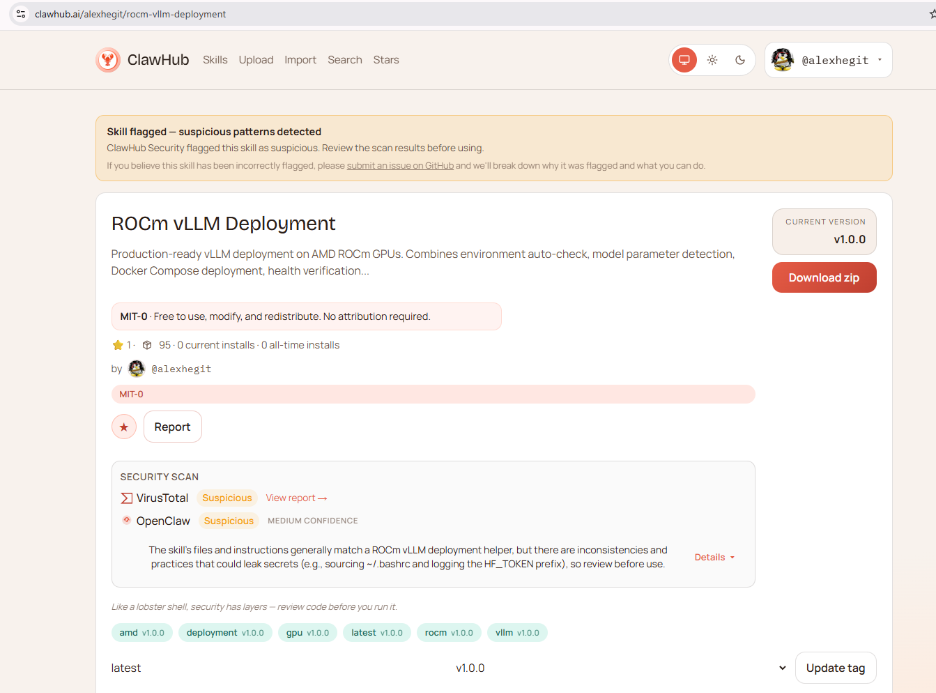This screenshot has width=936, height=693.
Task: Click the 'Skill flagged' warning heading
Action: pos(214,131)
